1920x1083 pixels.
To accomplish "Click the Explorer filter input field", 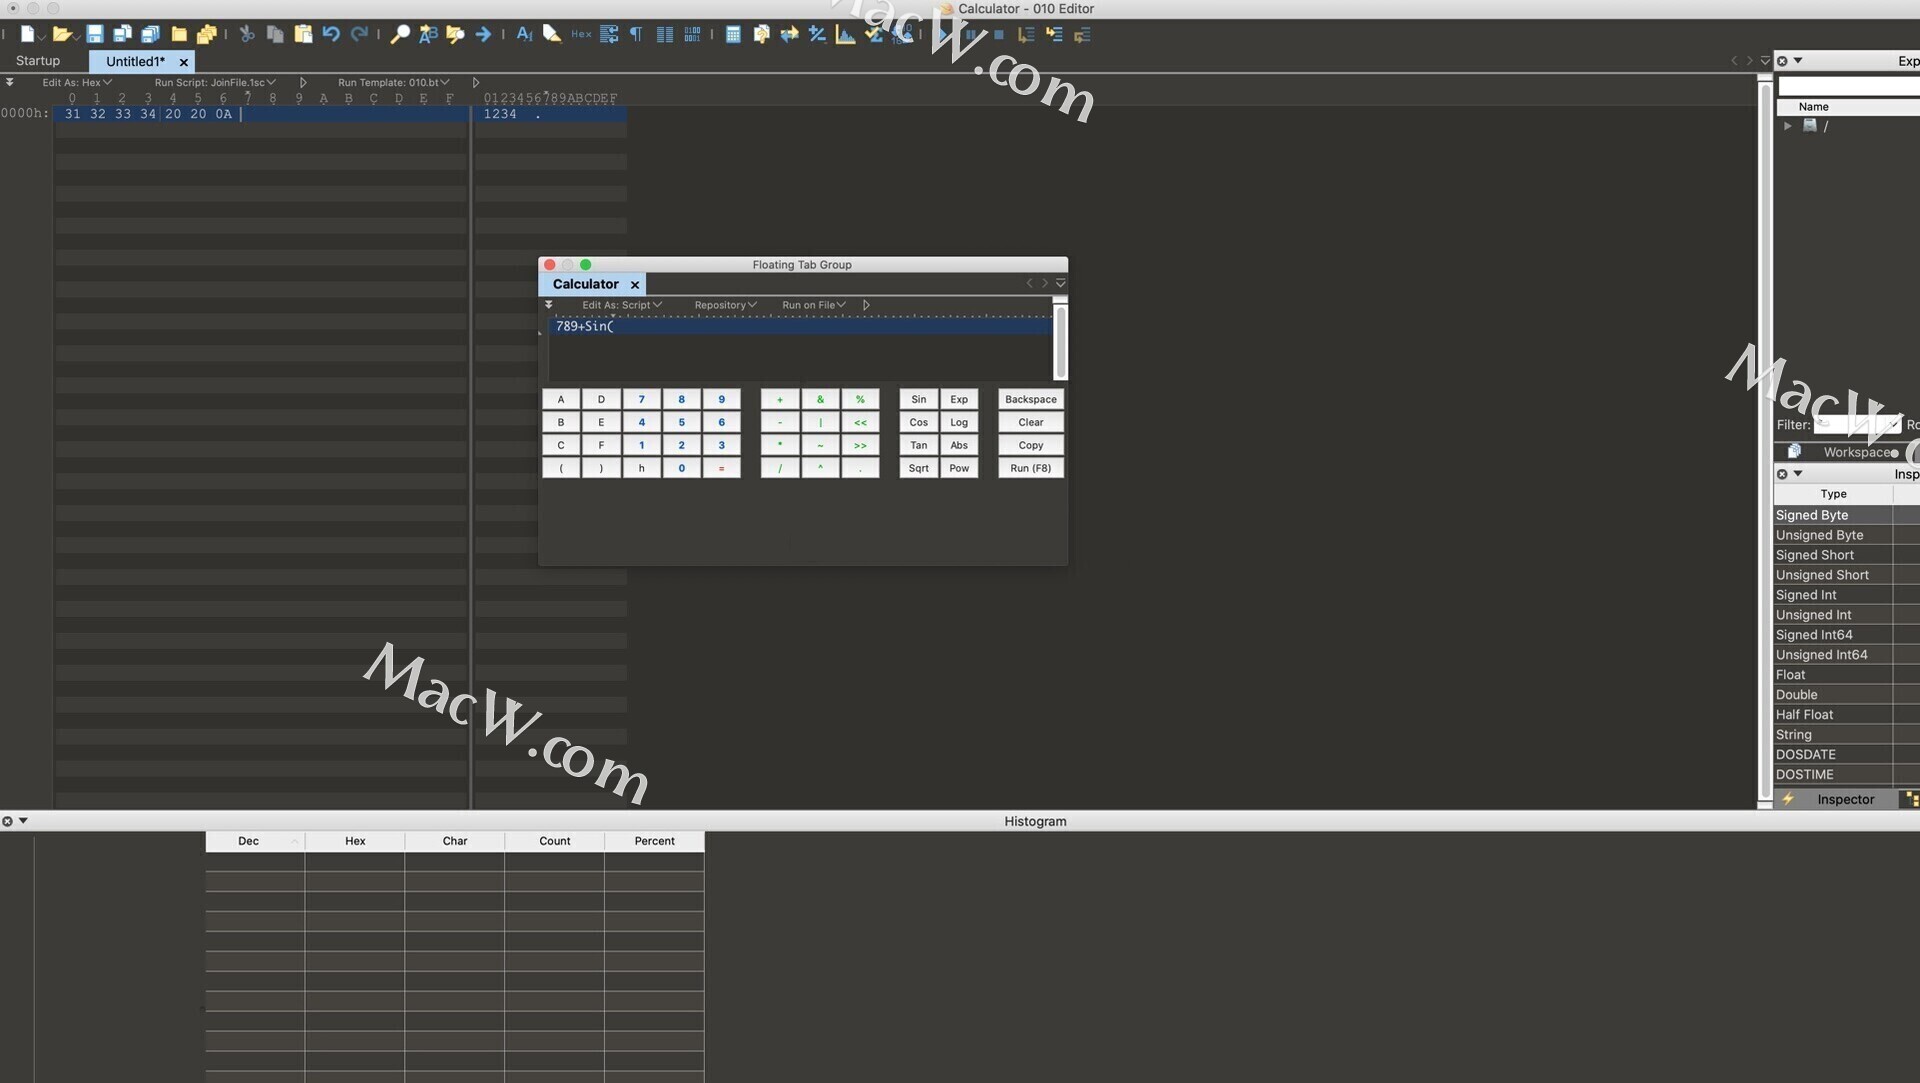I will (x=1856, y=425).
